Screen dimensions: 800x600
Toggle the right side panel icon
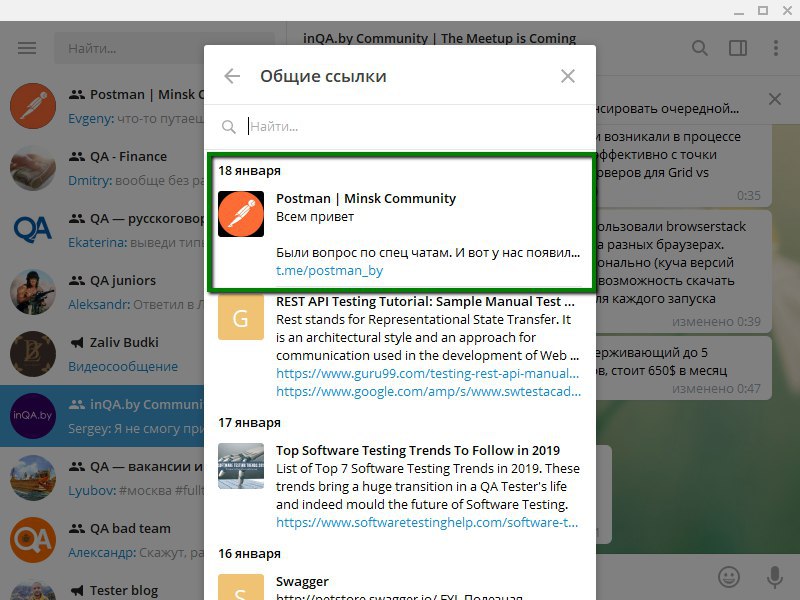tap(738, 48)
